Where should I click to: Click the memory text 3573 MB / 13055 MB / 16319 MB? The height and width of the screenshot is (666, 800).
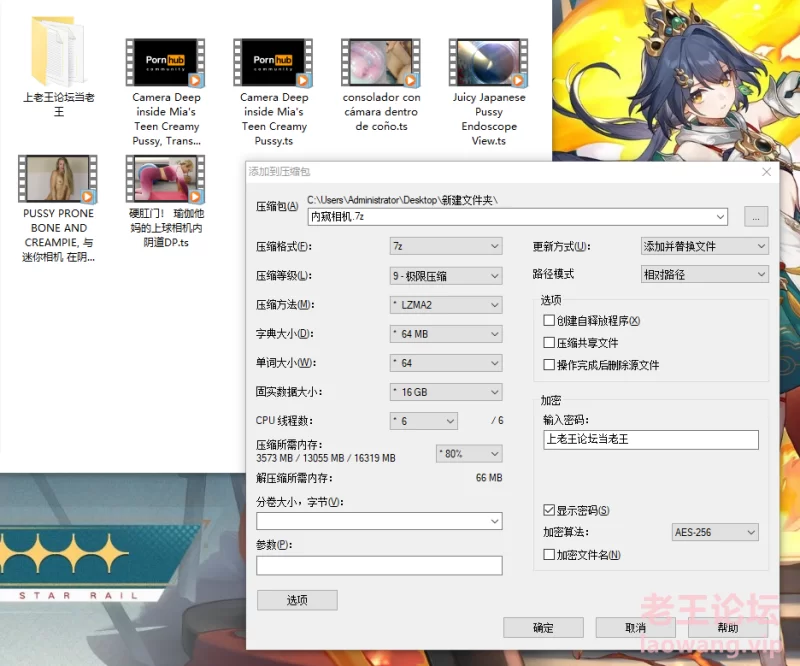[x=326, y=458]
